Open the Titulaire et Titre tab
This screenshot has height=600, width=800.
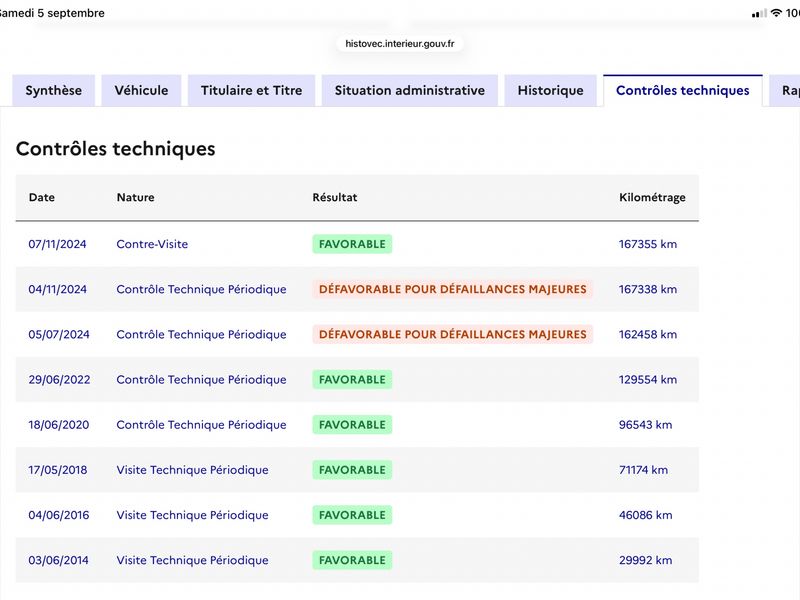click(252, 90)
